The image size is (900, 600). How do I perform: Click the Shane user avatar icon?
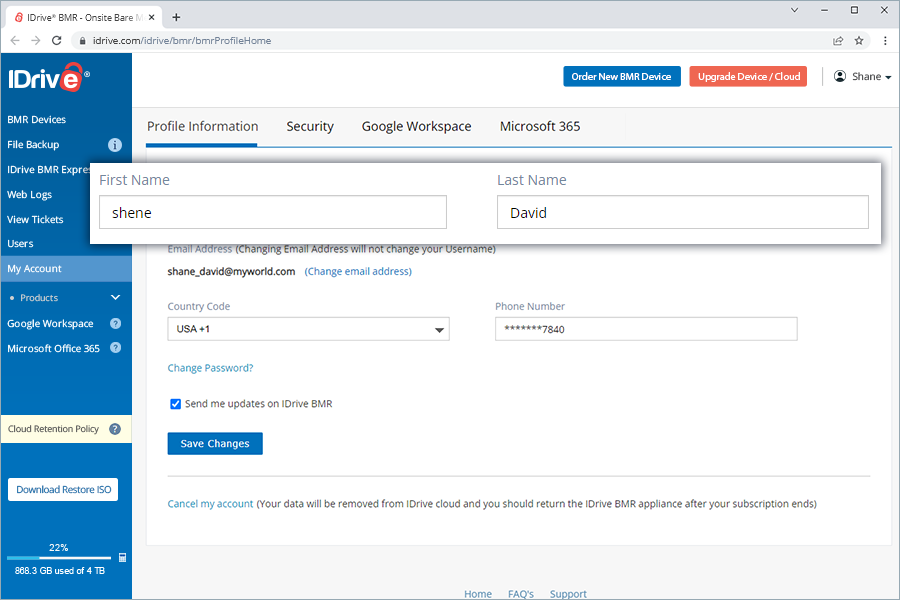point(840,76)
